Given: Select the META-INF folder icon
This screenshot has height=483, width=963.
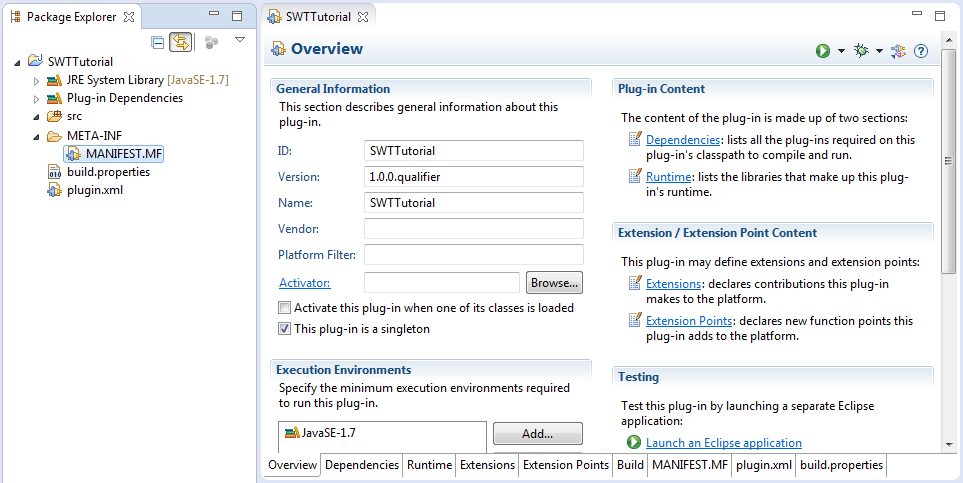Looking at the screenshot, I should [55, 136].
